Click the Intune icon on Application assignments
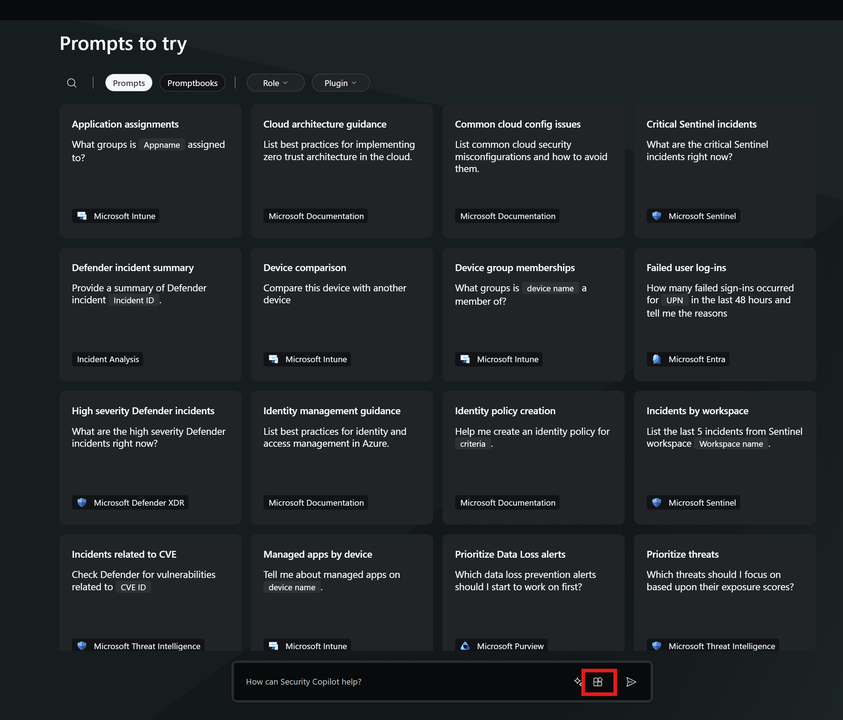 pyautogui.click(x=82, y=216)
